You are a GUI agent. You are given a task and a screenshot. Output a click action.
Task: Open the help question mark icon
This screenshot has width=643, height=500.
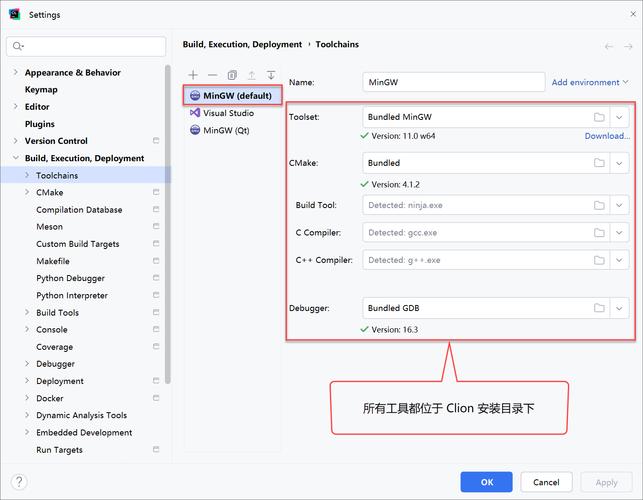(18, 482)
